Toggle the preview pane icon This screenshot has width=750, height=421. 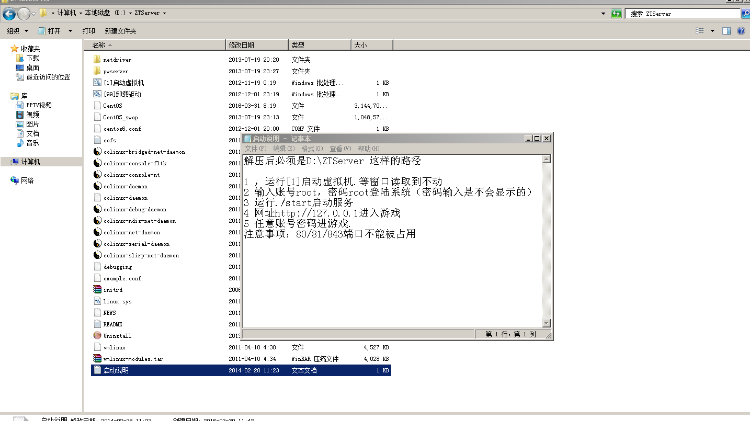[726, 31]
